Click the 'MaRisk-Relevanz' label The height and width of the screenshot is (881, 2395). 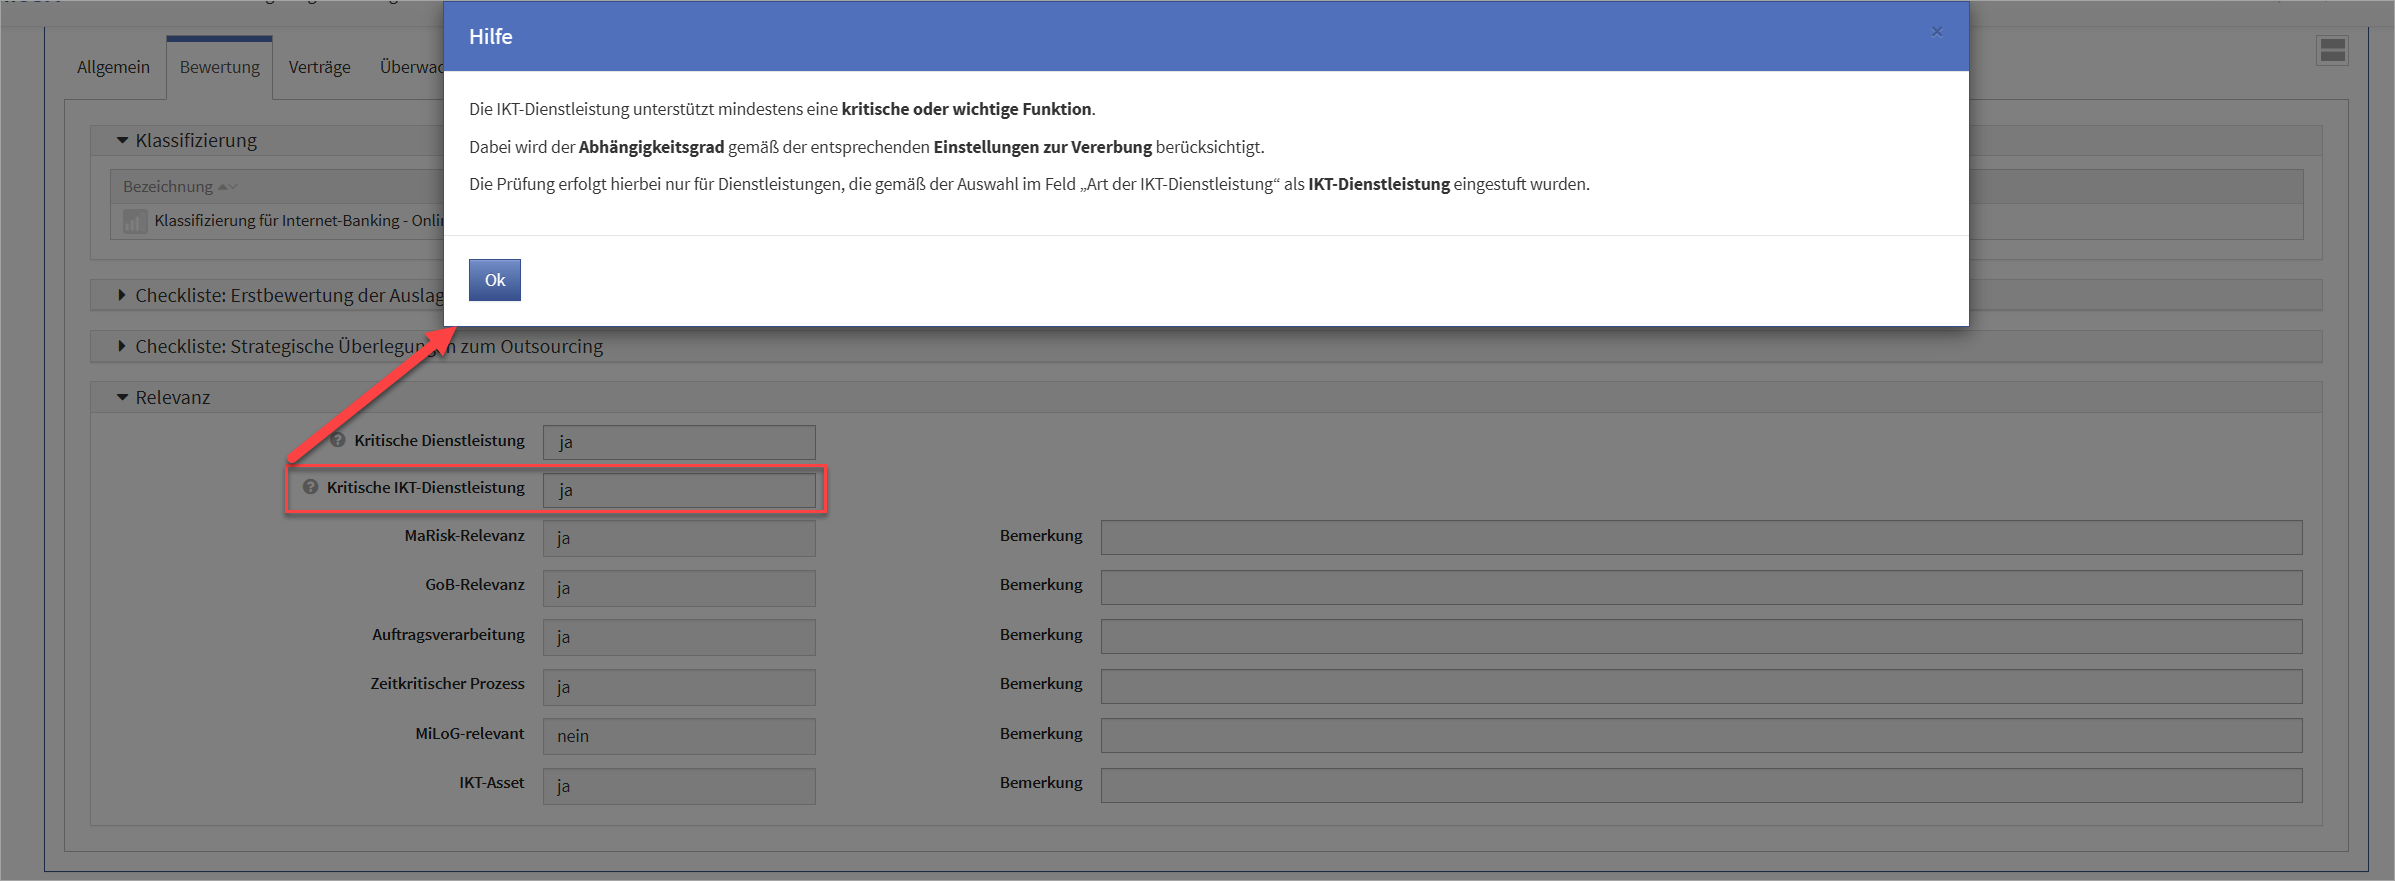click(x=464, y=536)
